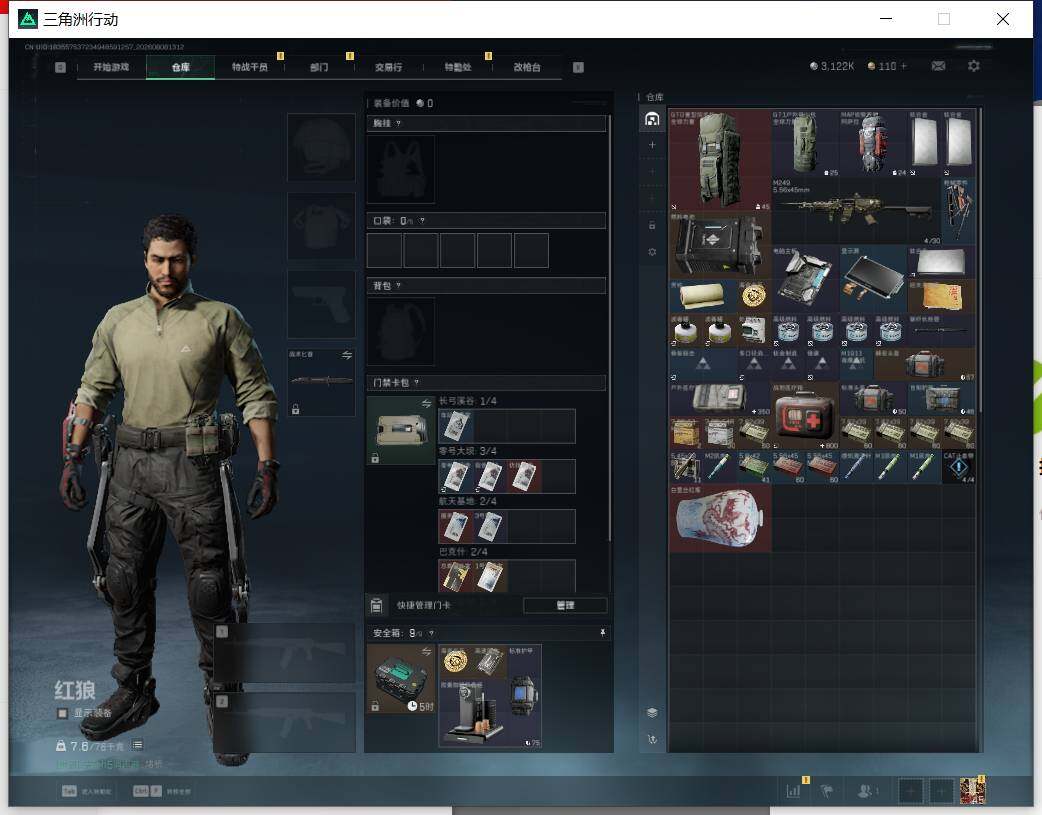Open the weight details list icon
The height and width of the screenshot is (815, 1042).
138,745
